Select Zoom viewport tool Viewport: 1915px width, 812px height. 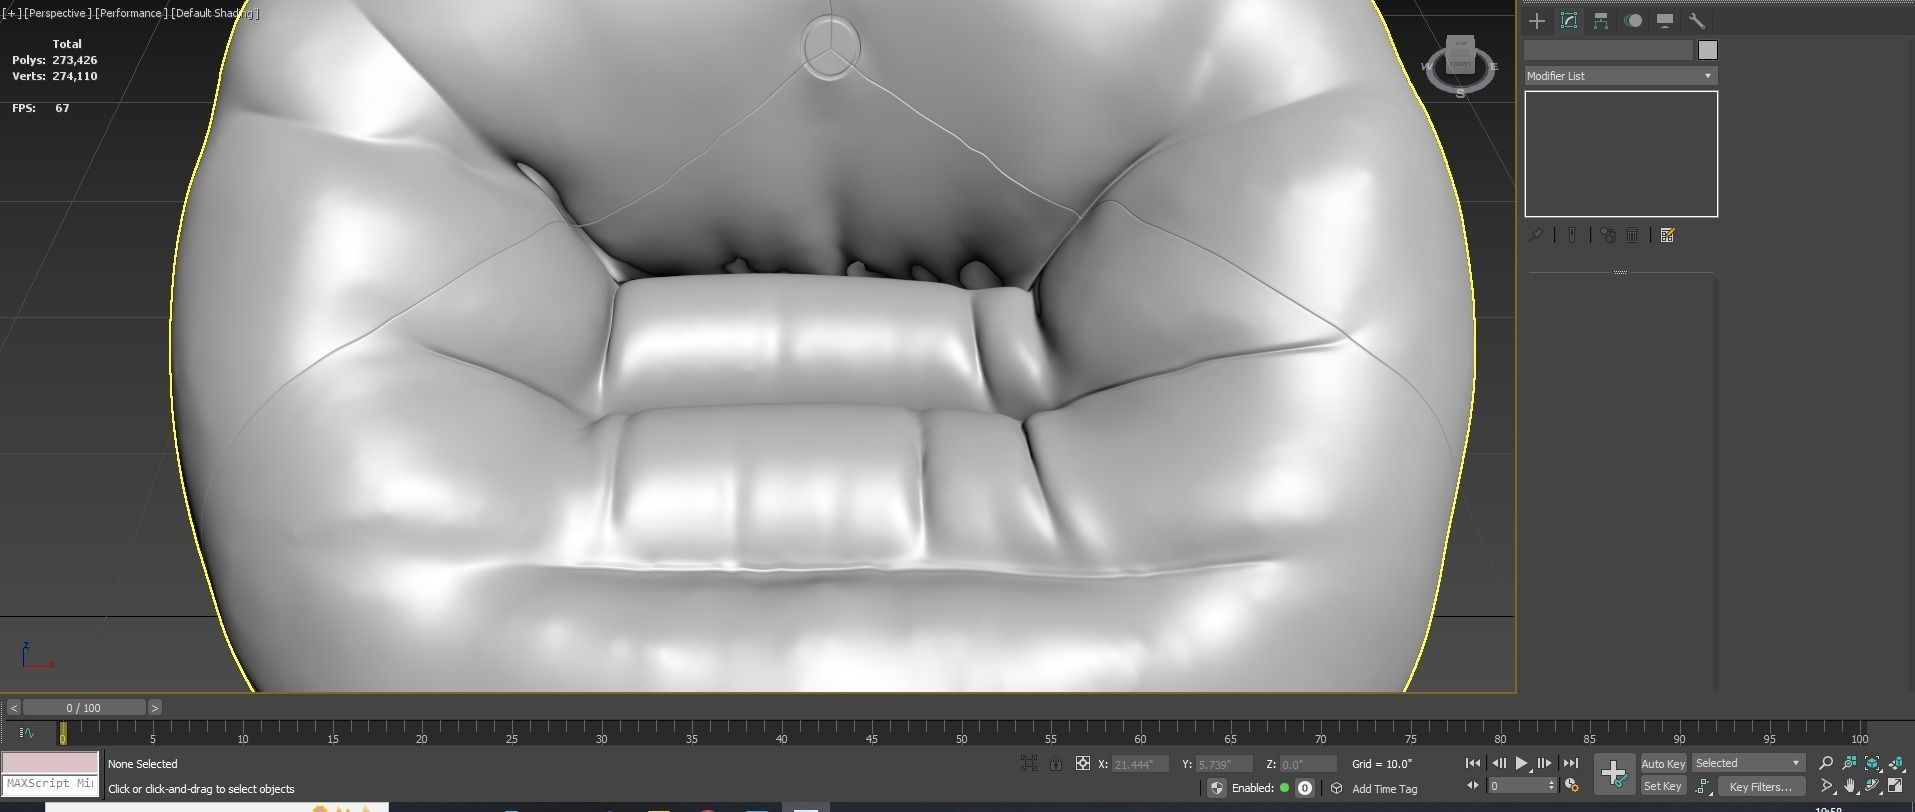pyautogui.click(x=1826, y=763)
